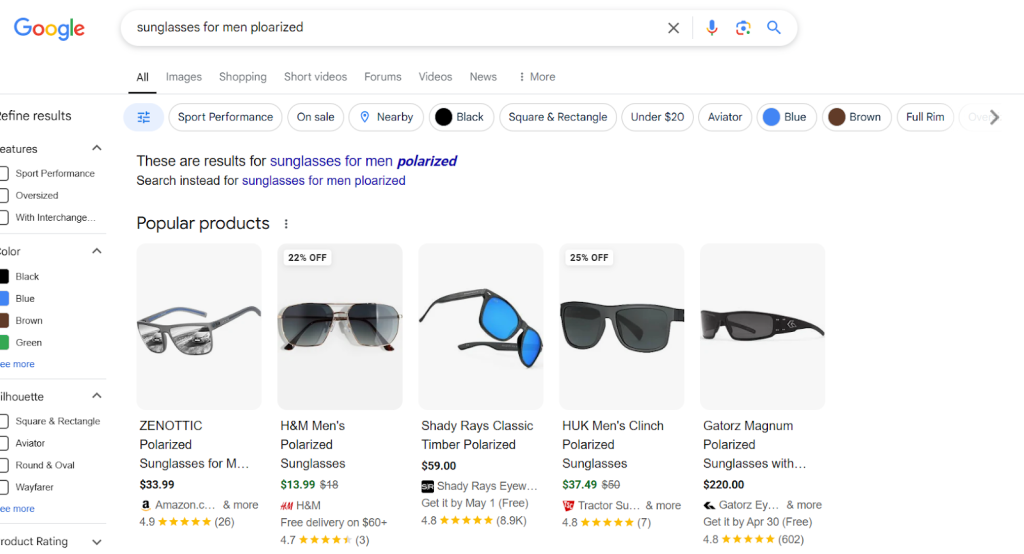Clear the search box with X icon
The height and width of the screenshot is (554, 1024).
(x=674, y=28)
